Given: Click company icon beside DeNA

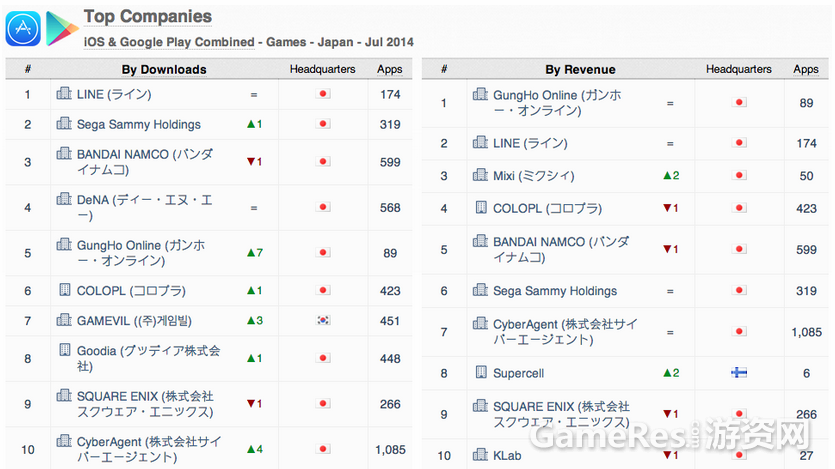Looking at the screenshot, I should tap(64, 199).
